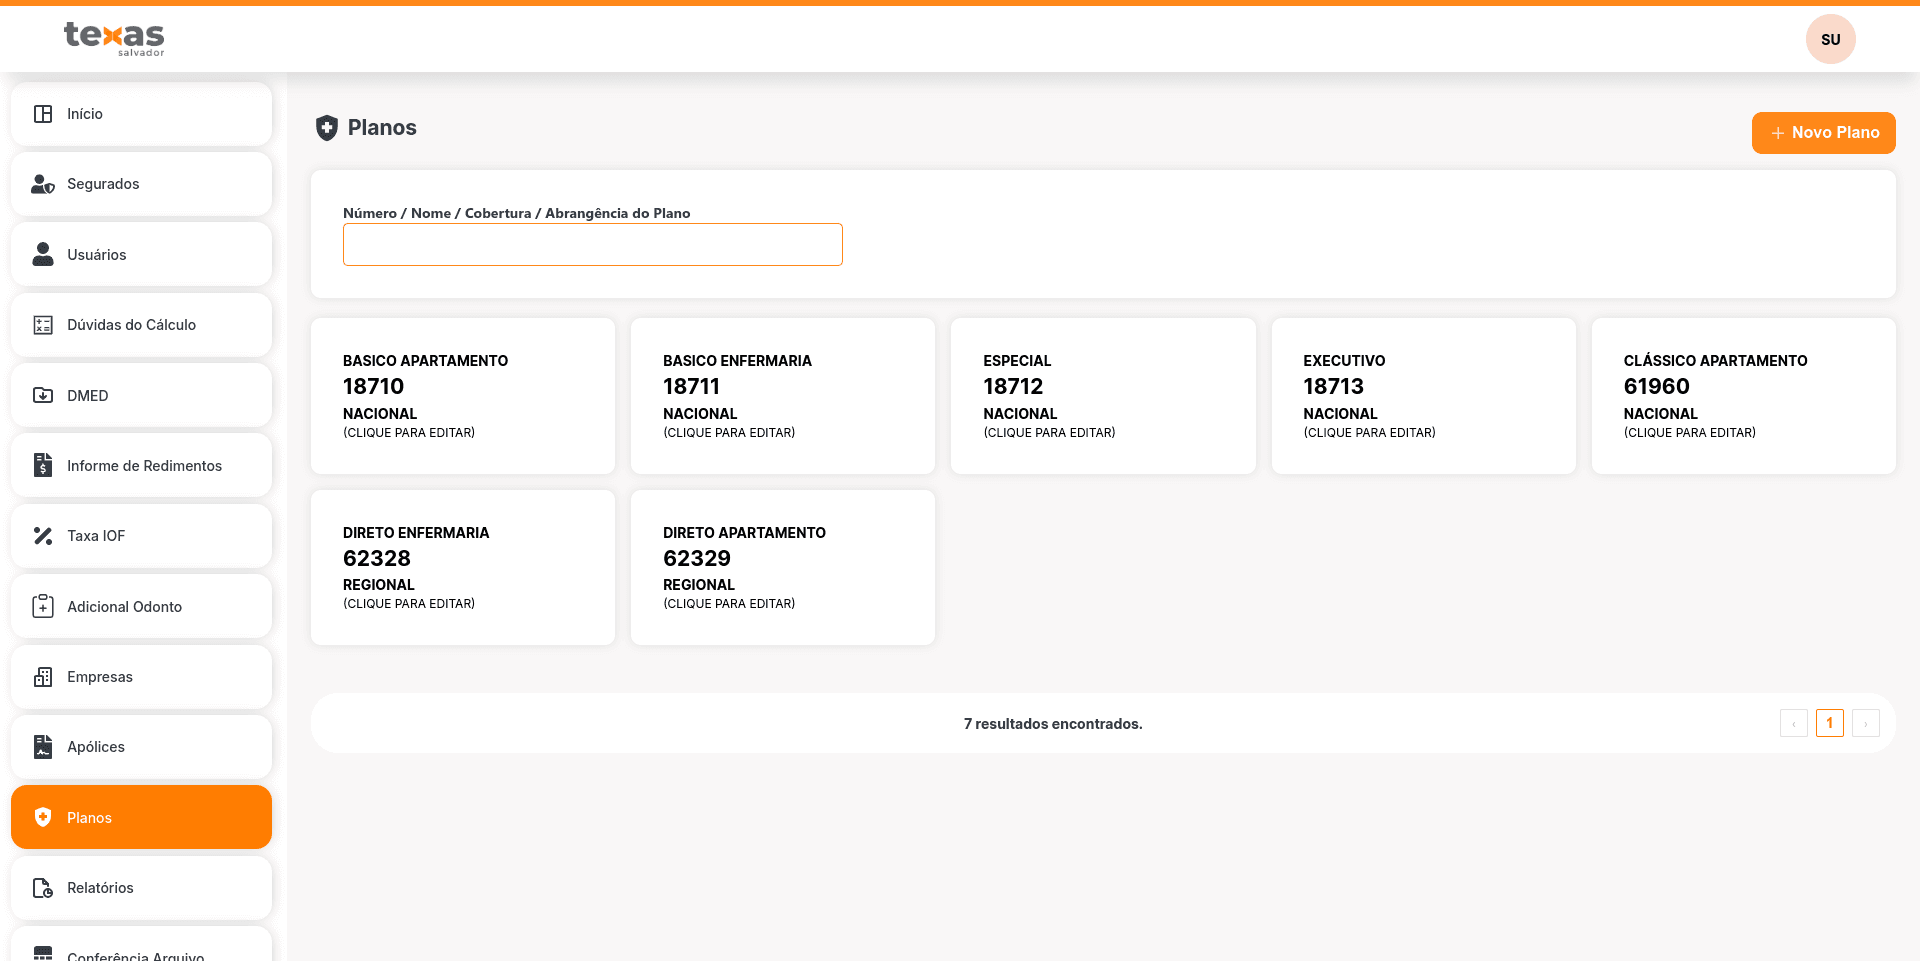1920x961 pixels.
Task: Go to next page arrow in pagination
Action: 1865,723
